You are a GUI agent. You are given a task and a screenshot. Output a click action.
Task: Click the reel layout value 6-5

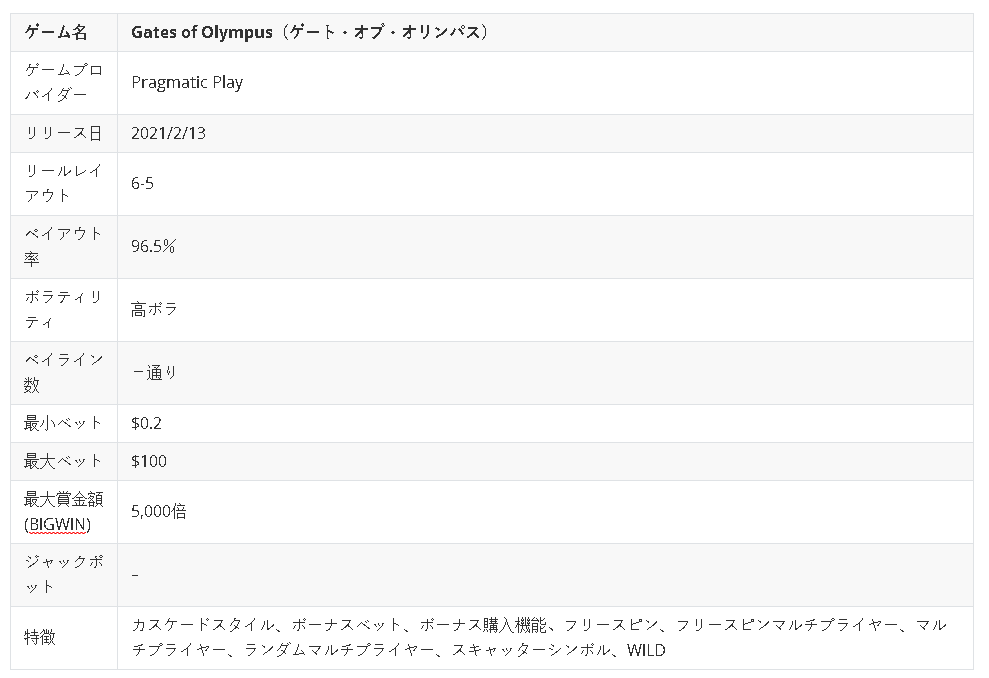click(142, 184)
